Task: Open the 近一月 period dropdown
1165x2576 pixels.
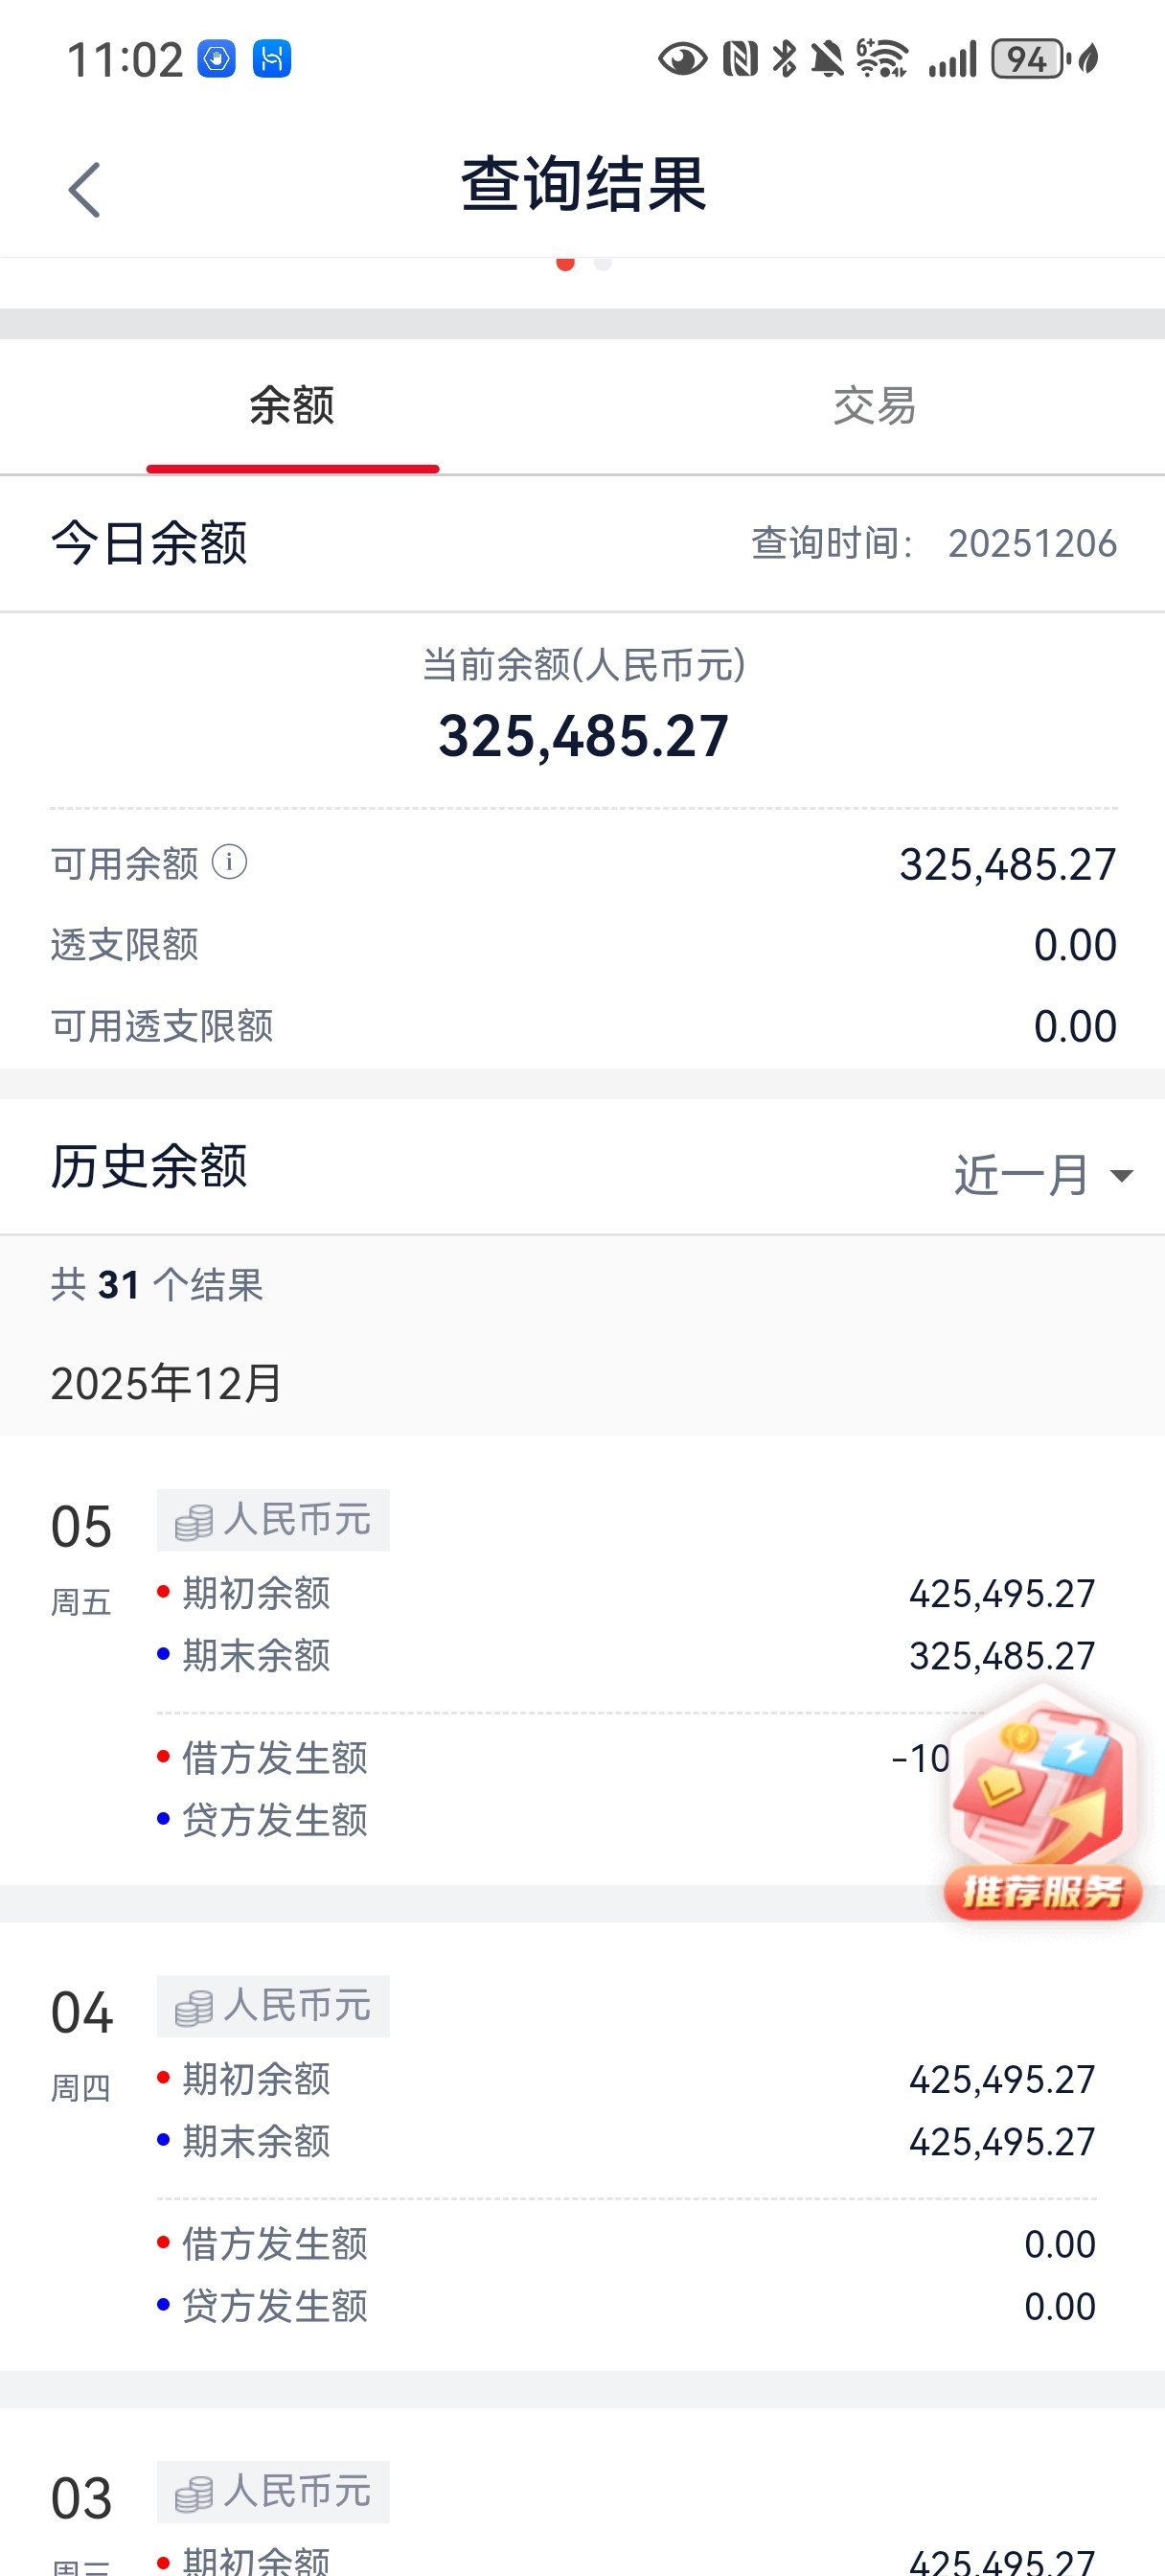Action: pyautogui.click(x=1022, y=1175)
